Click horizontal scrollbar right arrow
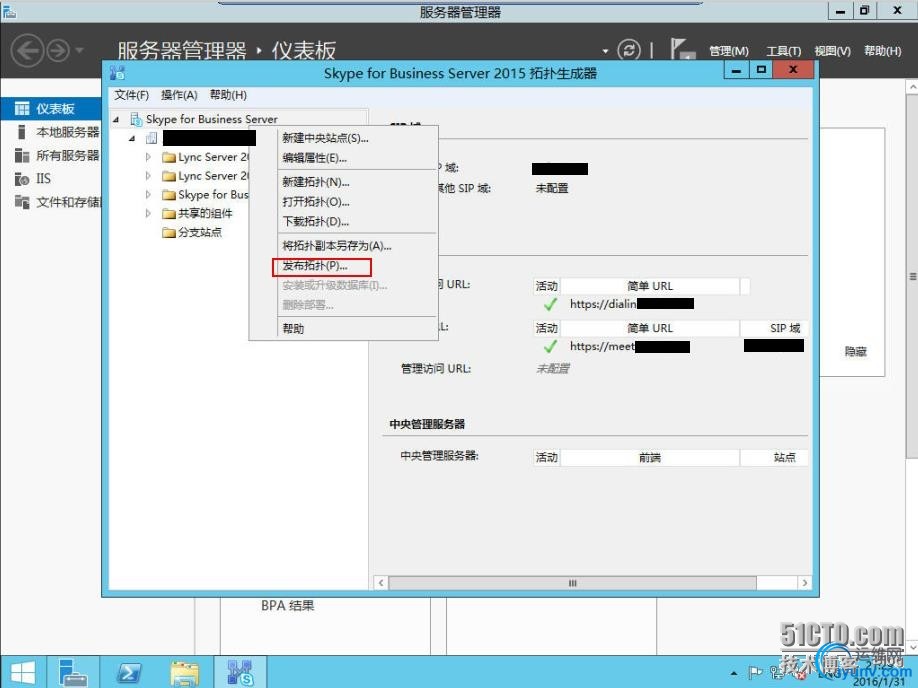This screenshot has width=918, height=688. pyautogui.click(x=804, y=583)
